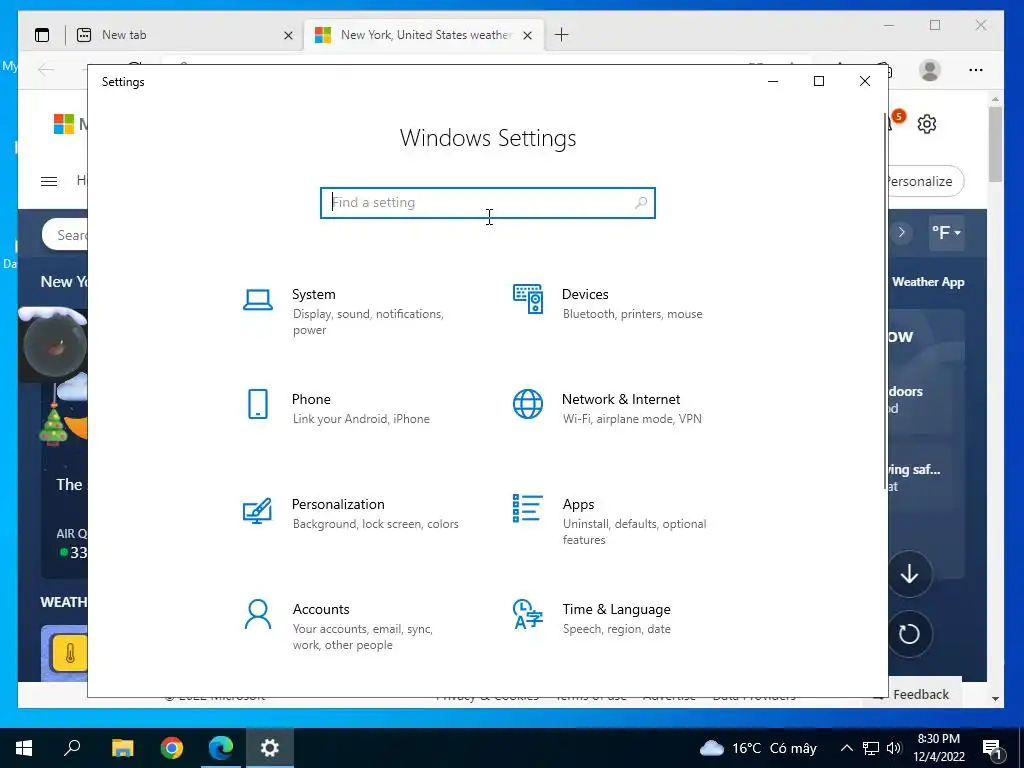Open the volume tray icon
1024x768 pixels.
click(894, 748)
